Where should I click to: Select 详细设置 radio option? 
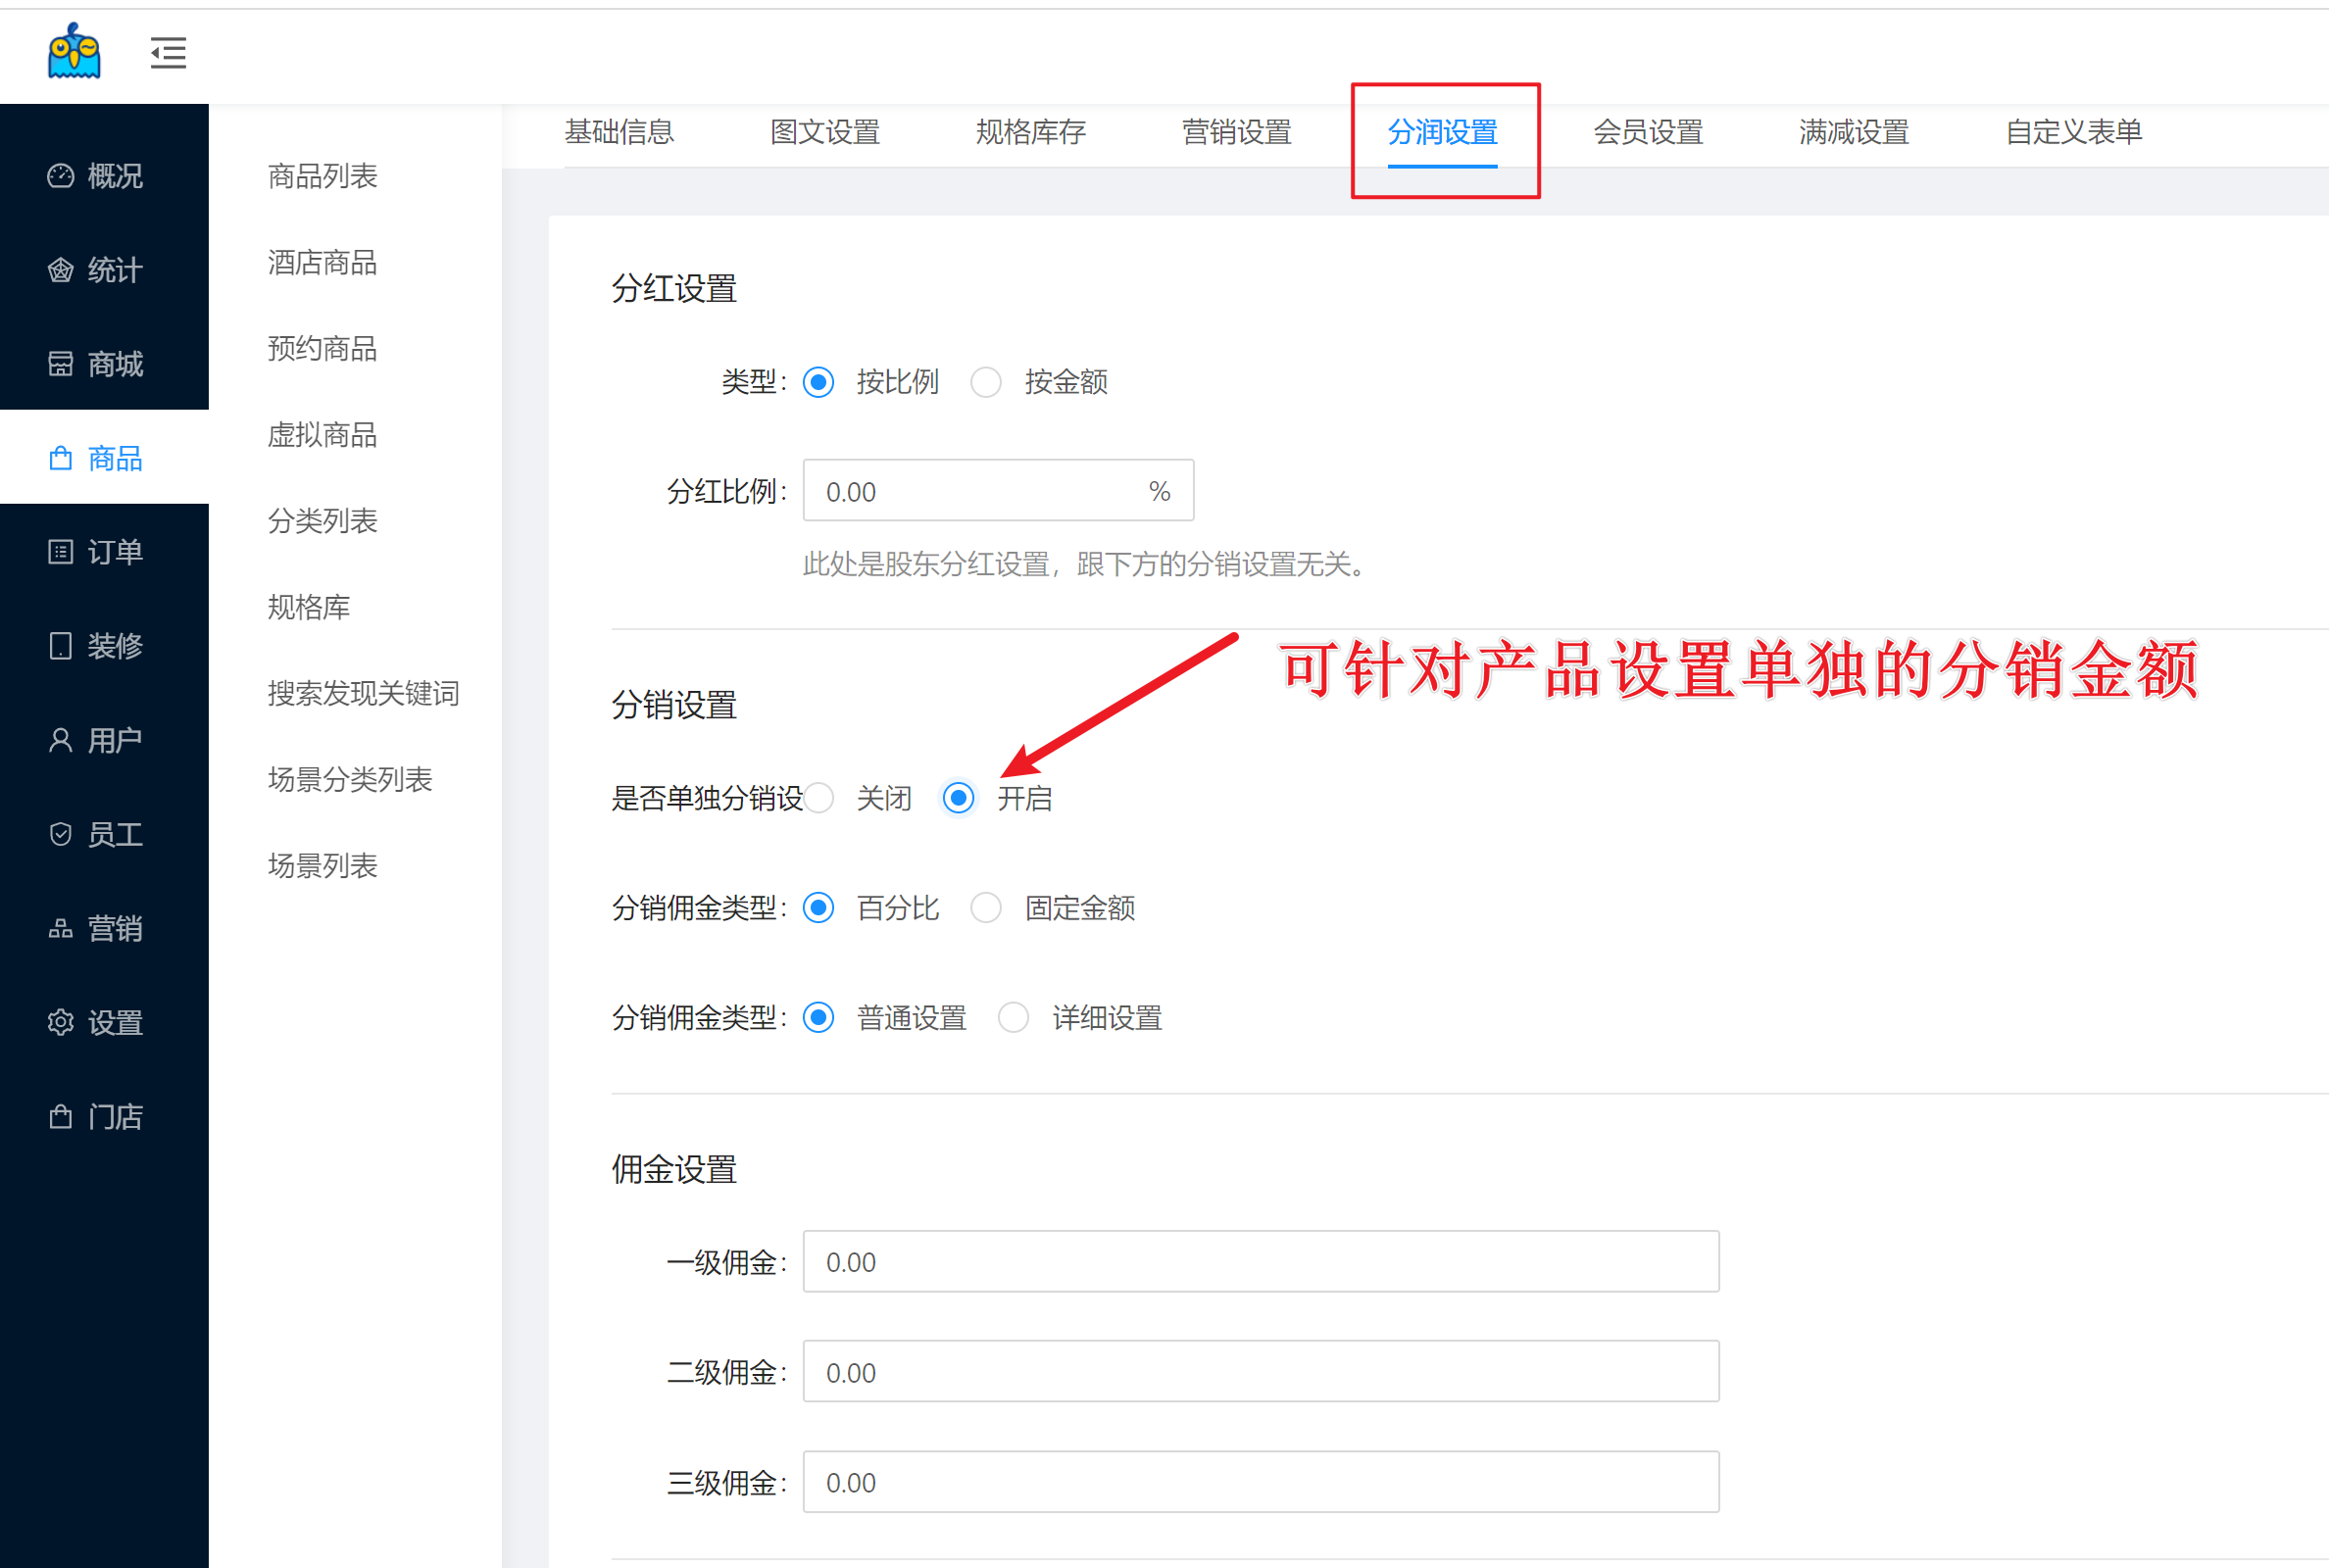click(1014, 1018)
